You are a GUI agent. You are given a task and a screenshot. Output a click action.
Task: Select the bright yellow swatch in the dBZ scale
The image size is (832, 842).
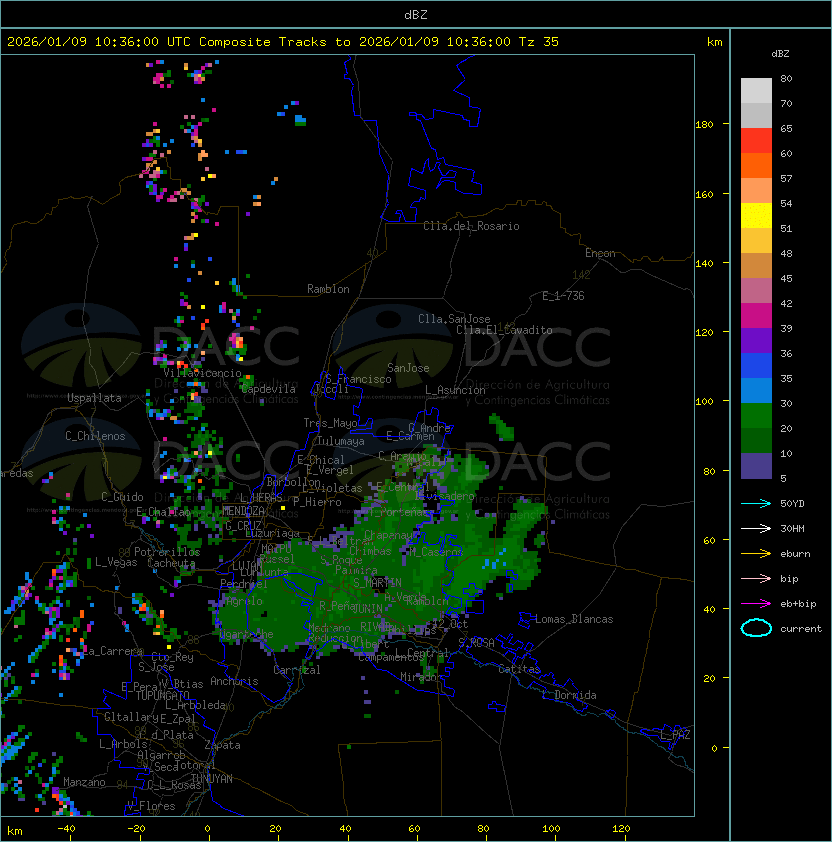(x=756, y=215)
